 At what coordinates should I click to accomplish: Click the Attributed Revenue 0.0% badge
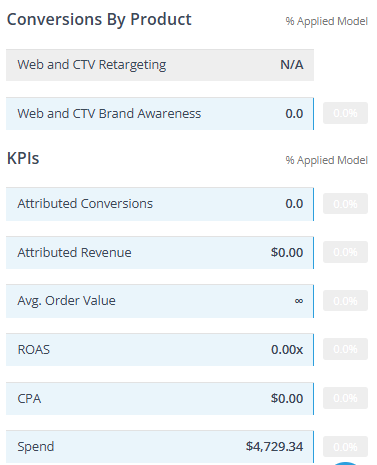click(345, 252)
